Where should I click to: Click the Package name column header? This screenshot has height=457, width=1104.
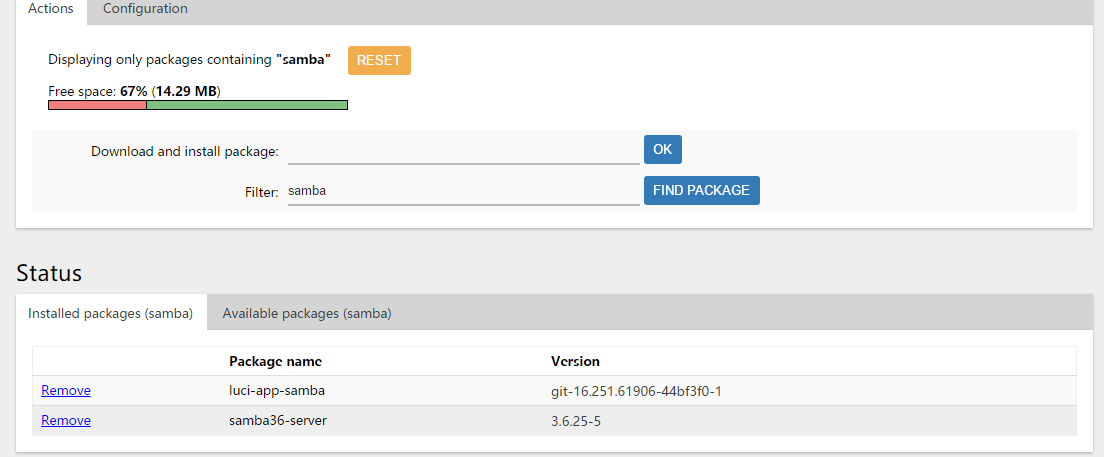point(275,361)
